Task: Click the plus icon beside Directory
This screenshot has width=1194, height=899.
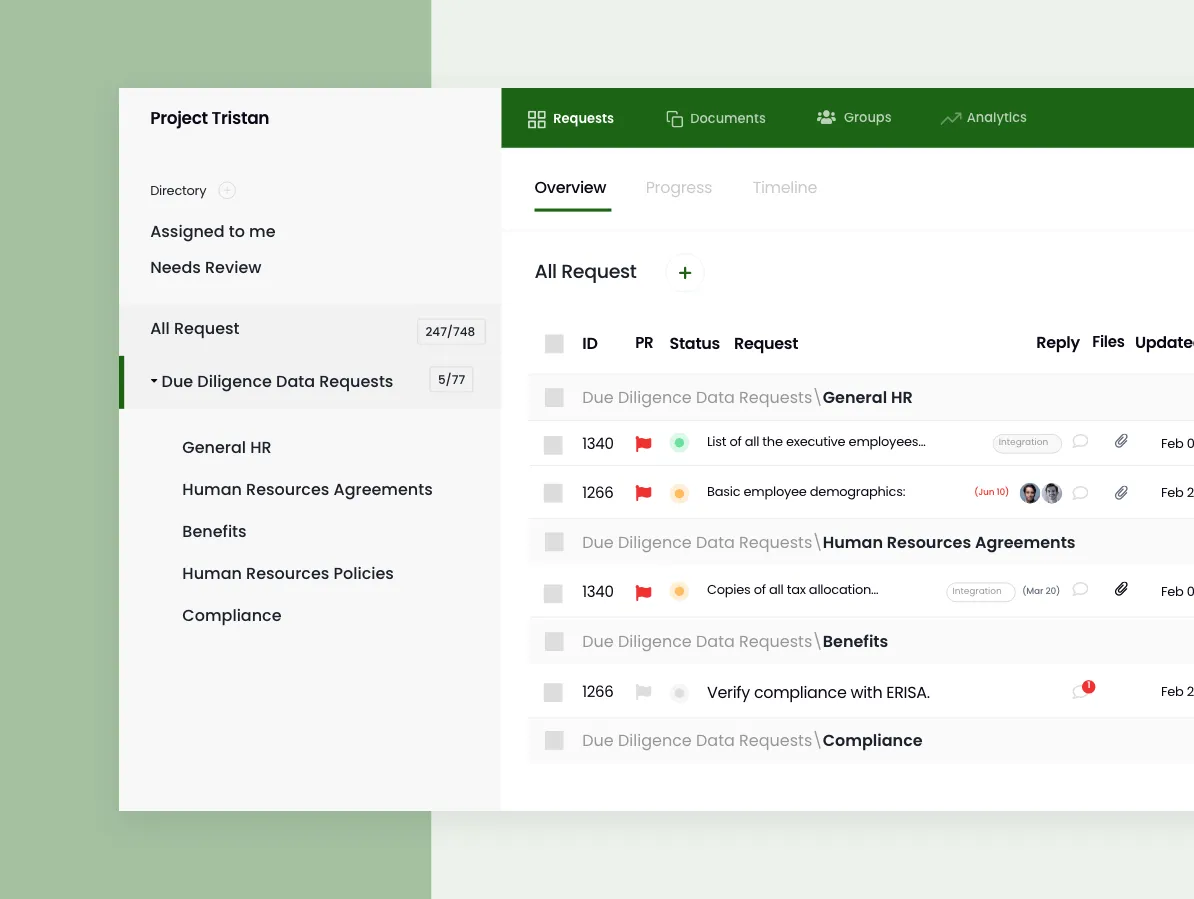Action: (227, 190)
